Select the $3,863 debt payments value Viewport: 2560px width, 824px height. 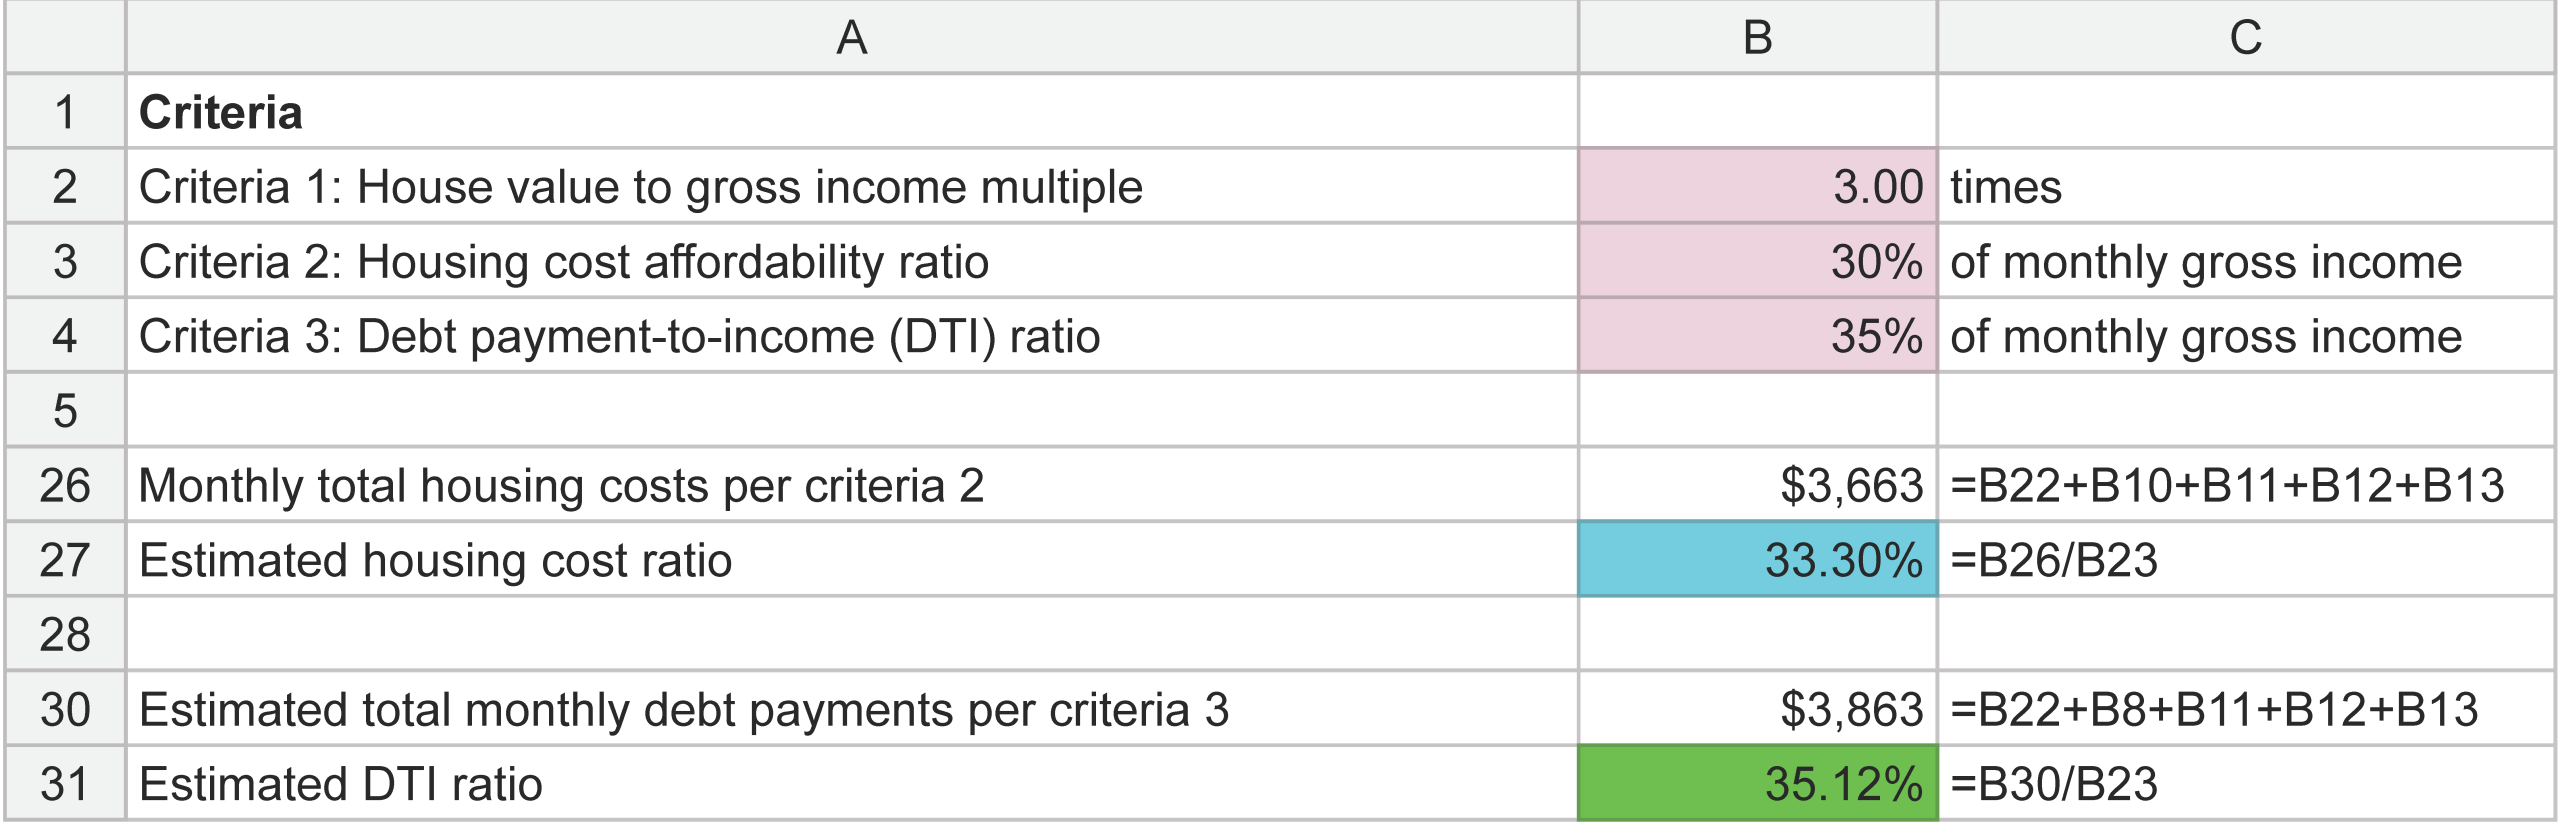coord(1757,709)
